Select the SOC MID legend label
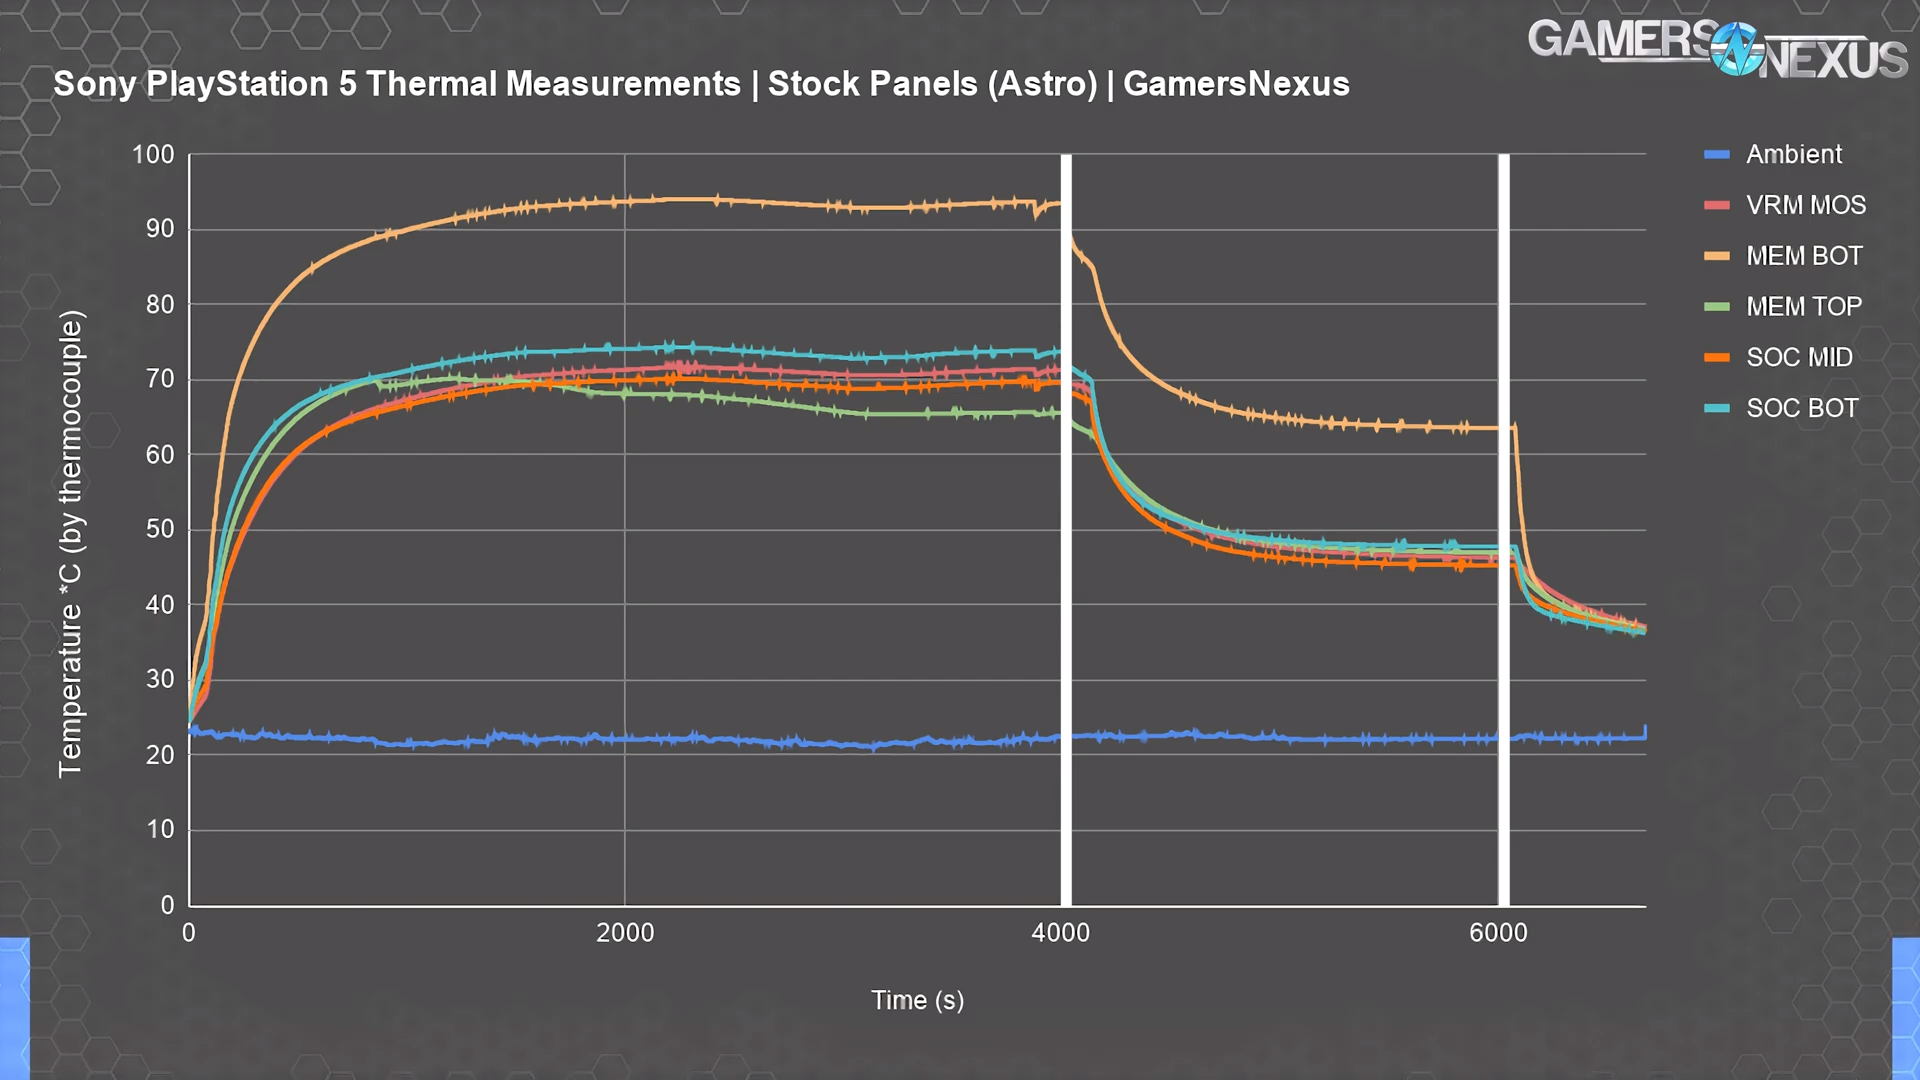The width and height of the screenshot is (1920, 1080). [1799, 357]
